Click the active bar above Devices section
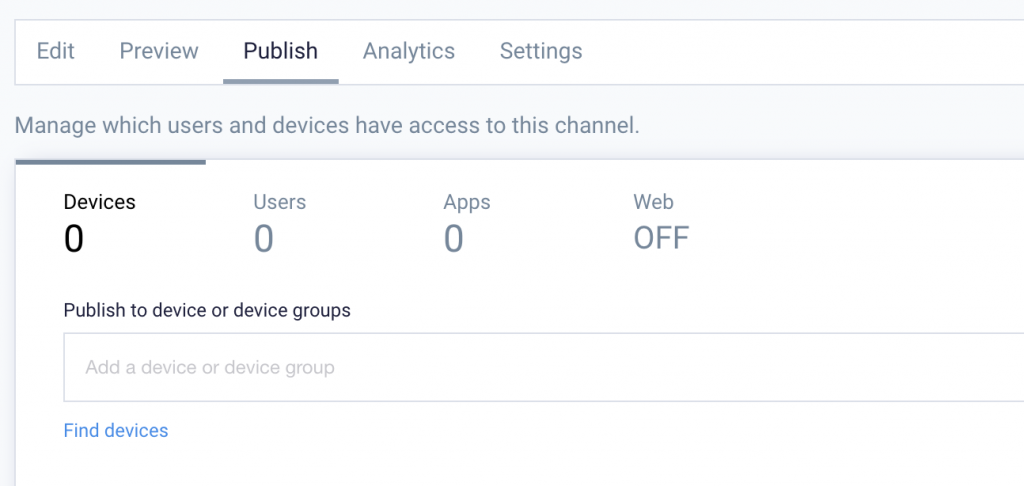The height and width of the screenshot is (486, 1024). [110, 162]
